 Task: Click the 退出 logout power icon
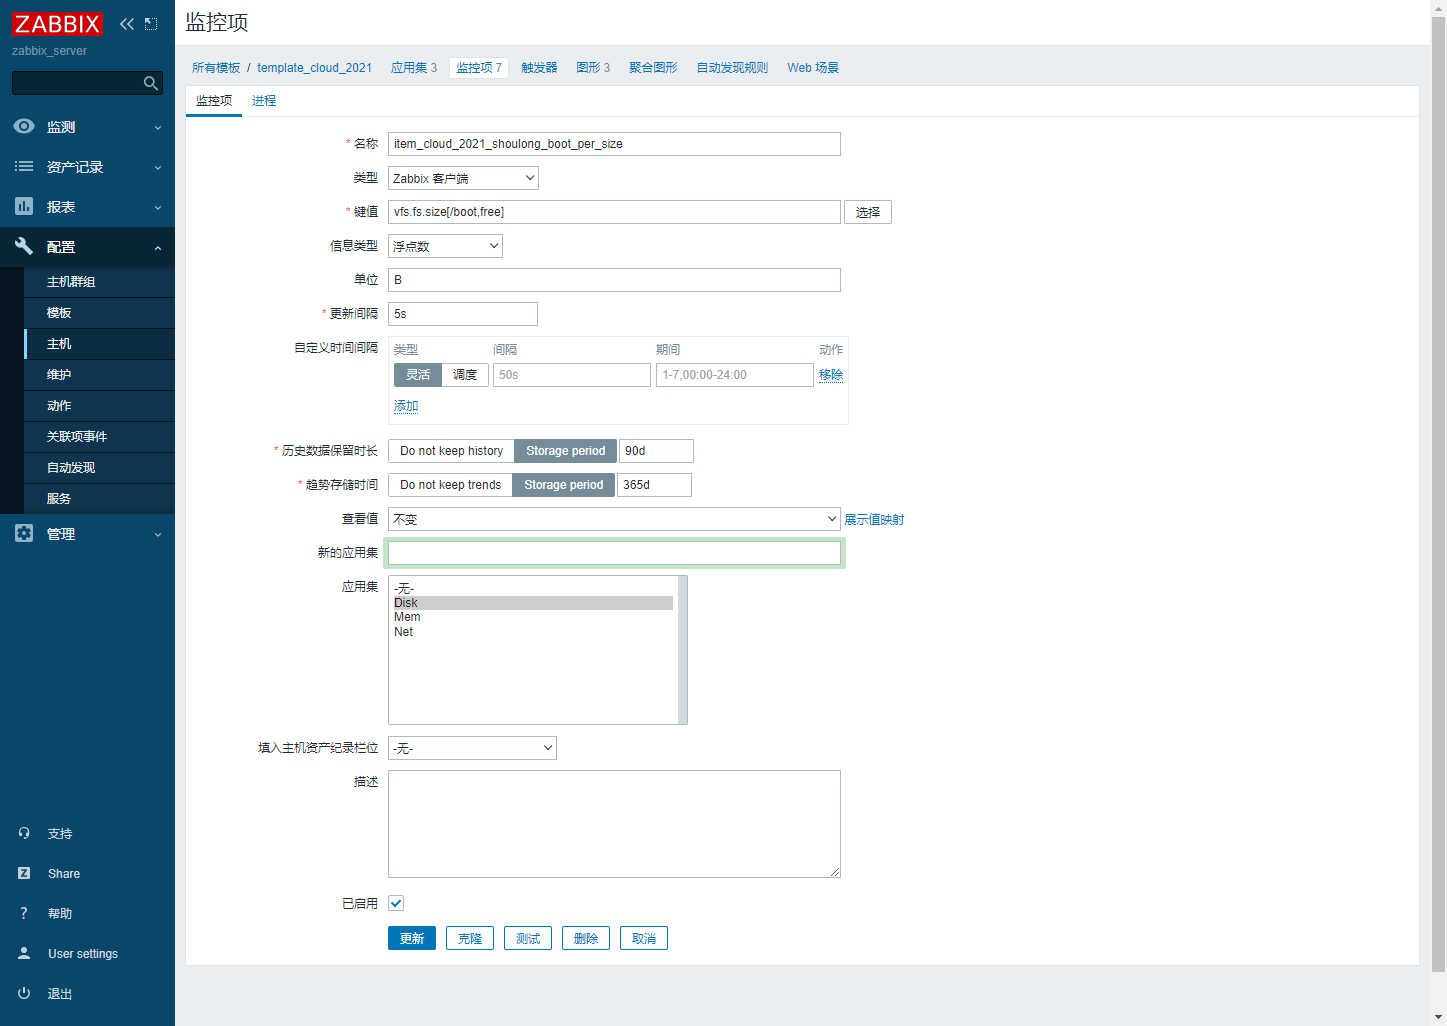(24, 993)
